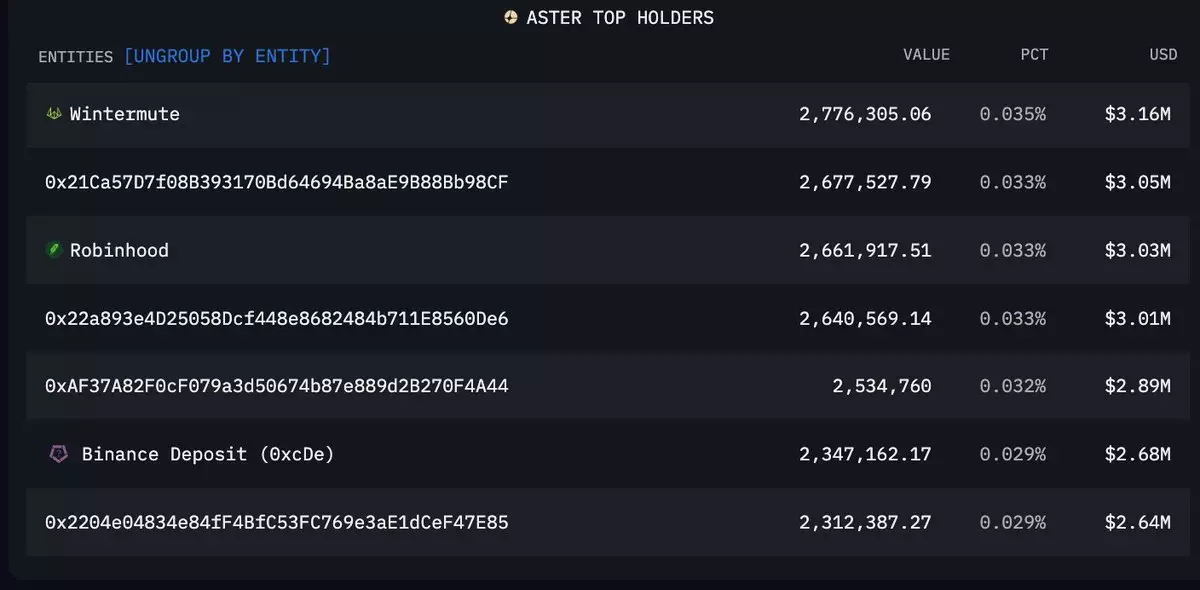This screenshot has height=590, width=1200.
Task: Open address 0x21Ca57D7f08B...98CF
Action: coord(277,182)
